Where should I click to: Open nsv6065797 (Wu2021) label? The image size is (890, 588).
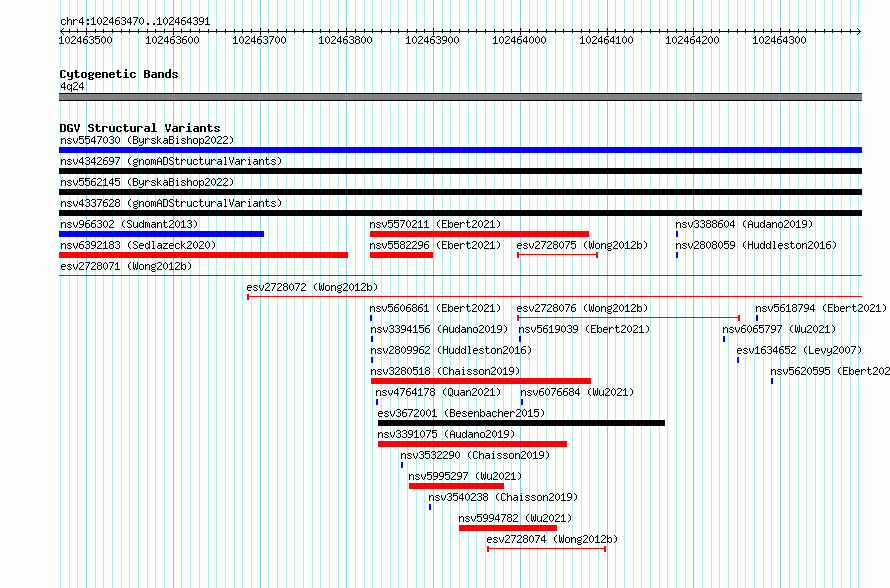coord(779,329)
